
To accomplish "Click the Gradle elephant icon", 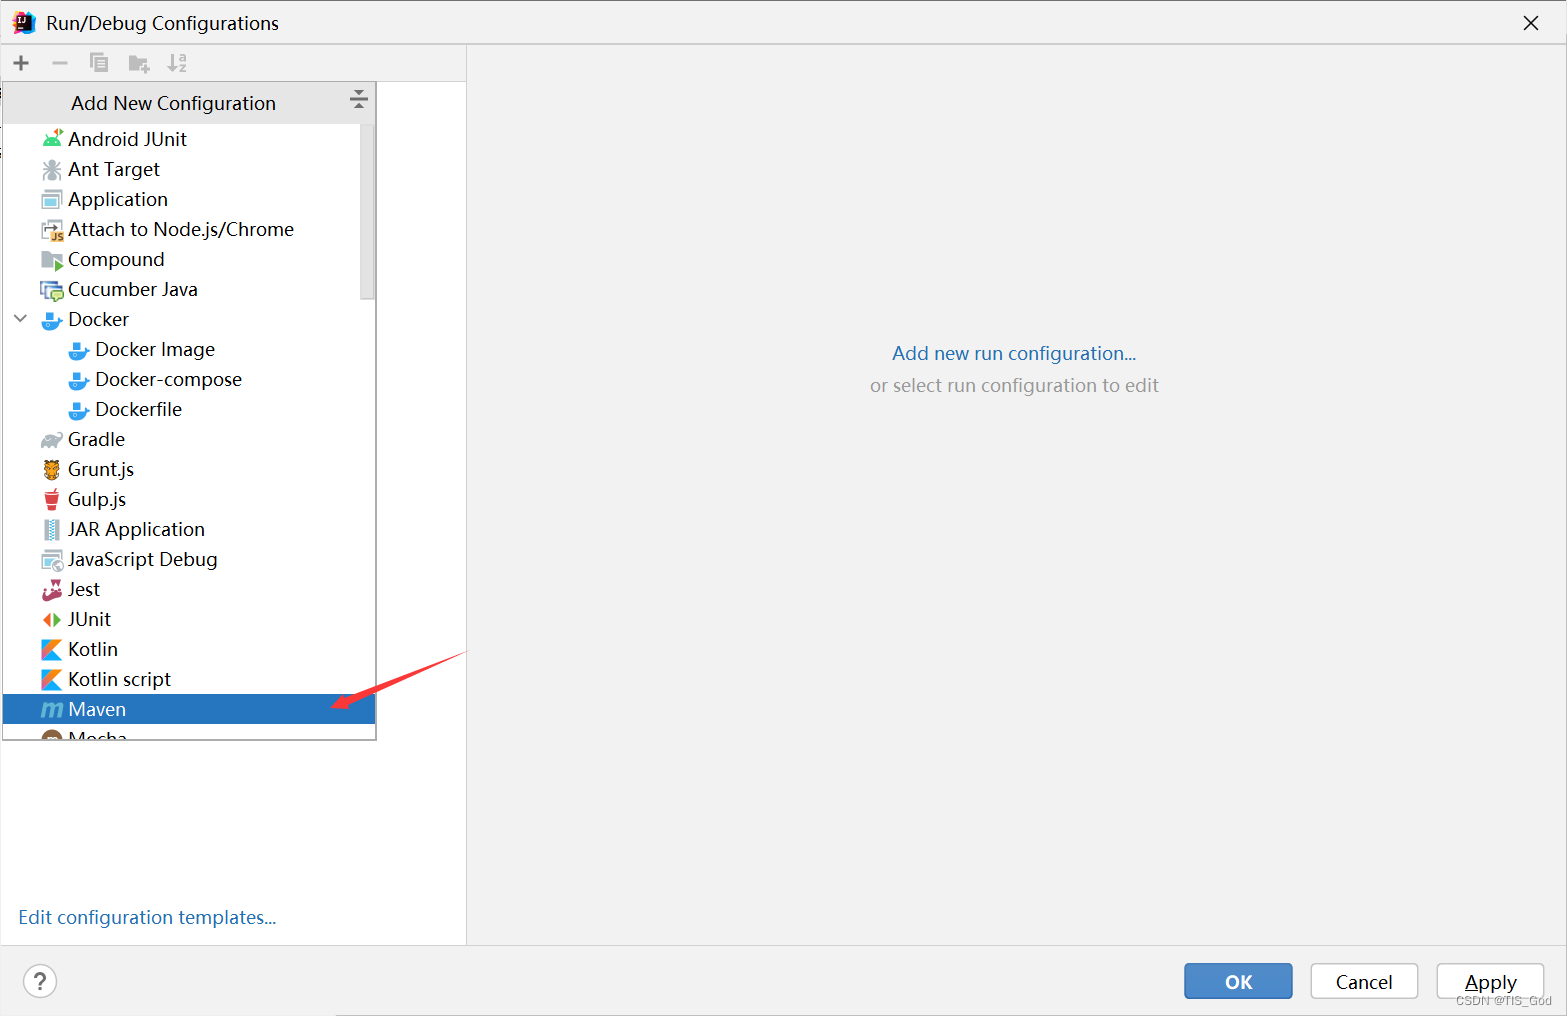I will (x=52, y=440).
